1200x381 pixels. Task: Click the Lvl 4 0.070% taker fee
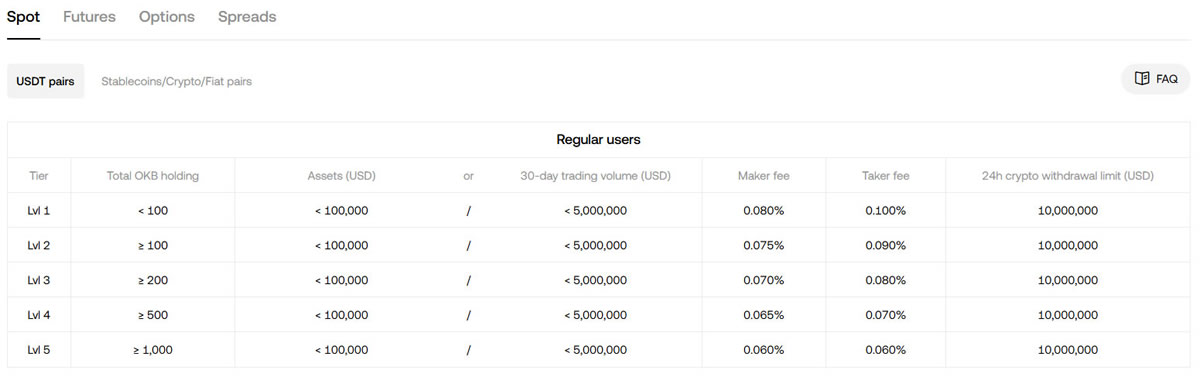pos(885,315)
